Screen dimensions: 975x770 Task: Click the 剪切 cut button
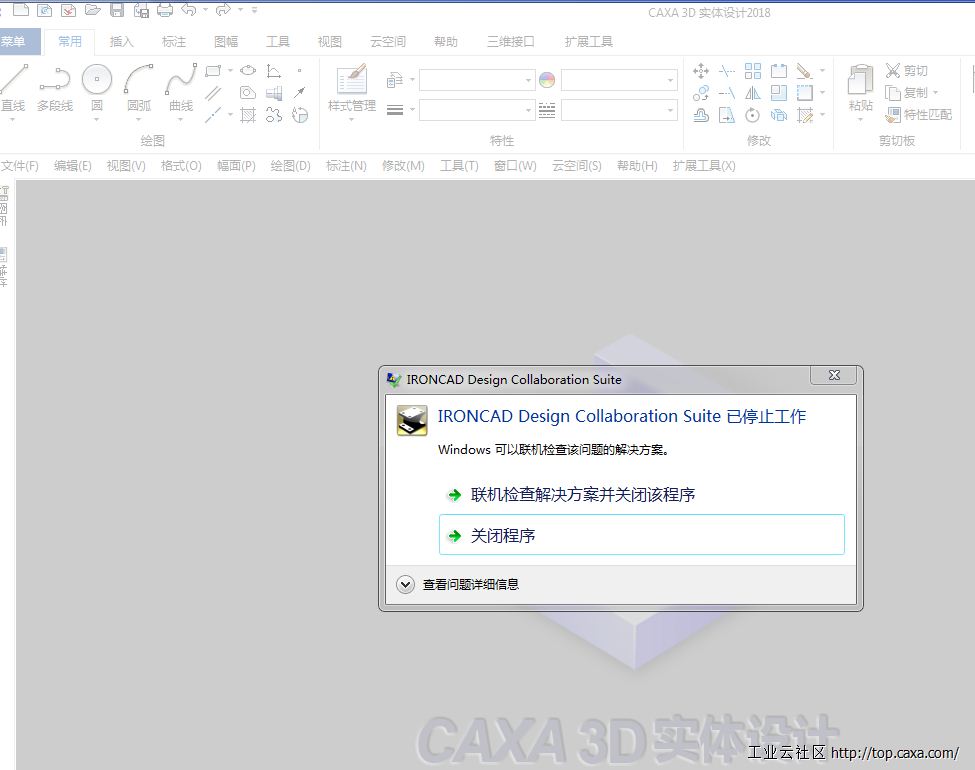(907, 70)
